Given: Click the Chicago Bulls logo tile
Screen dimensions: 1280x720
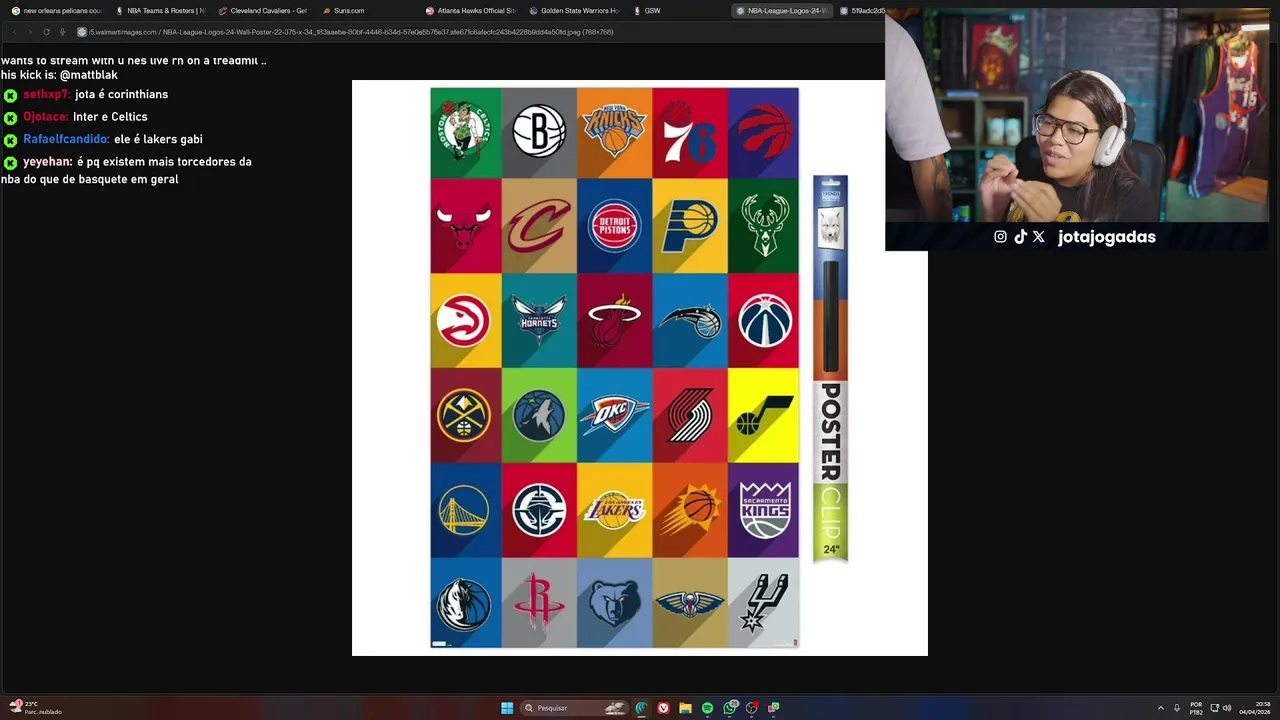Looking at the screenshot, I should click(x=466, y=225).
